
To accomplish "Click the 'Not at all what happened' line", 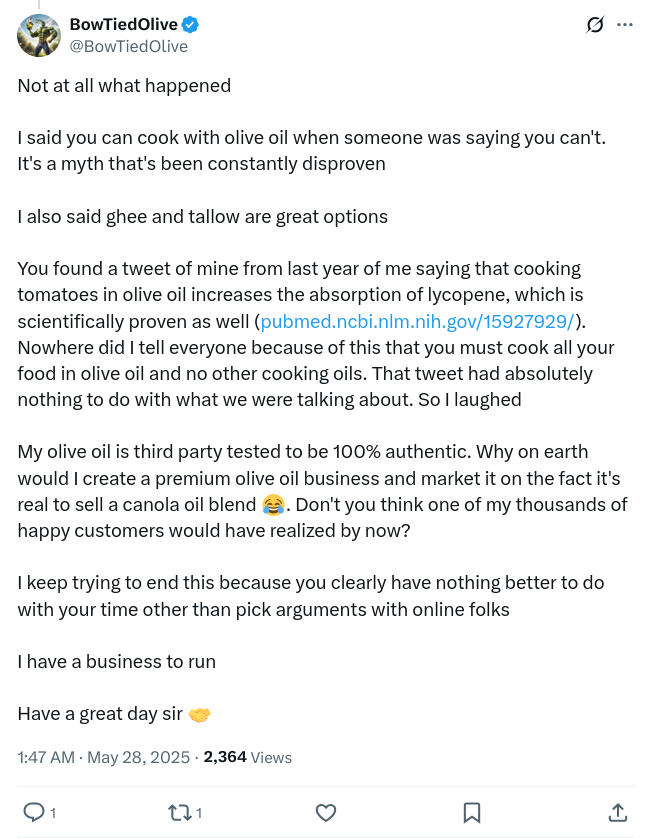I will (124, 86).
